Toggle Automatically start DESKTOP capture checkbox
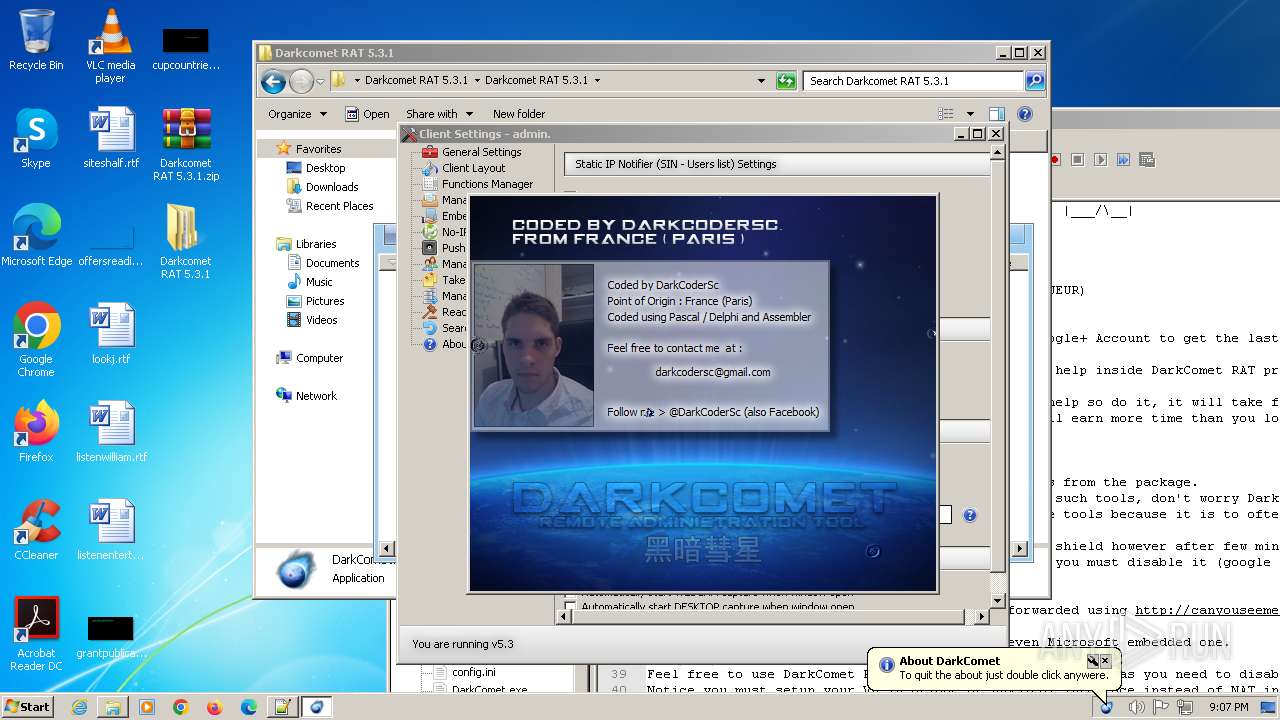The image size is (1280, 720). 571,607
